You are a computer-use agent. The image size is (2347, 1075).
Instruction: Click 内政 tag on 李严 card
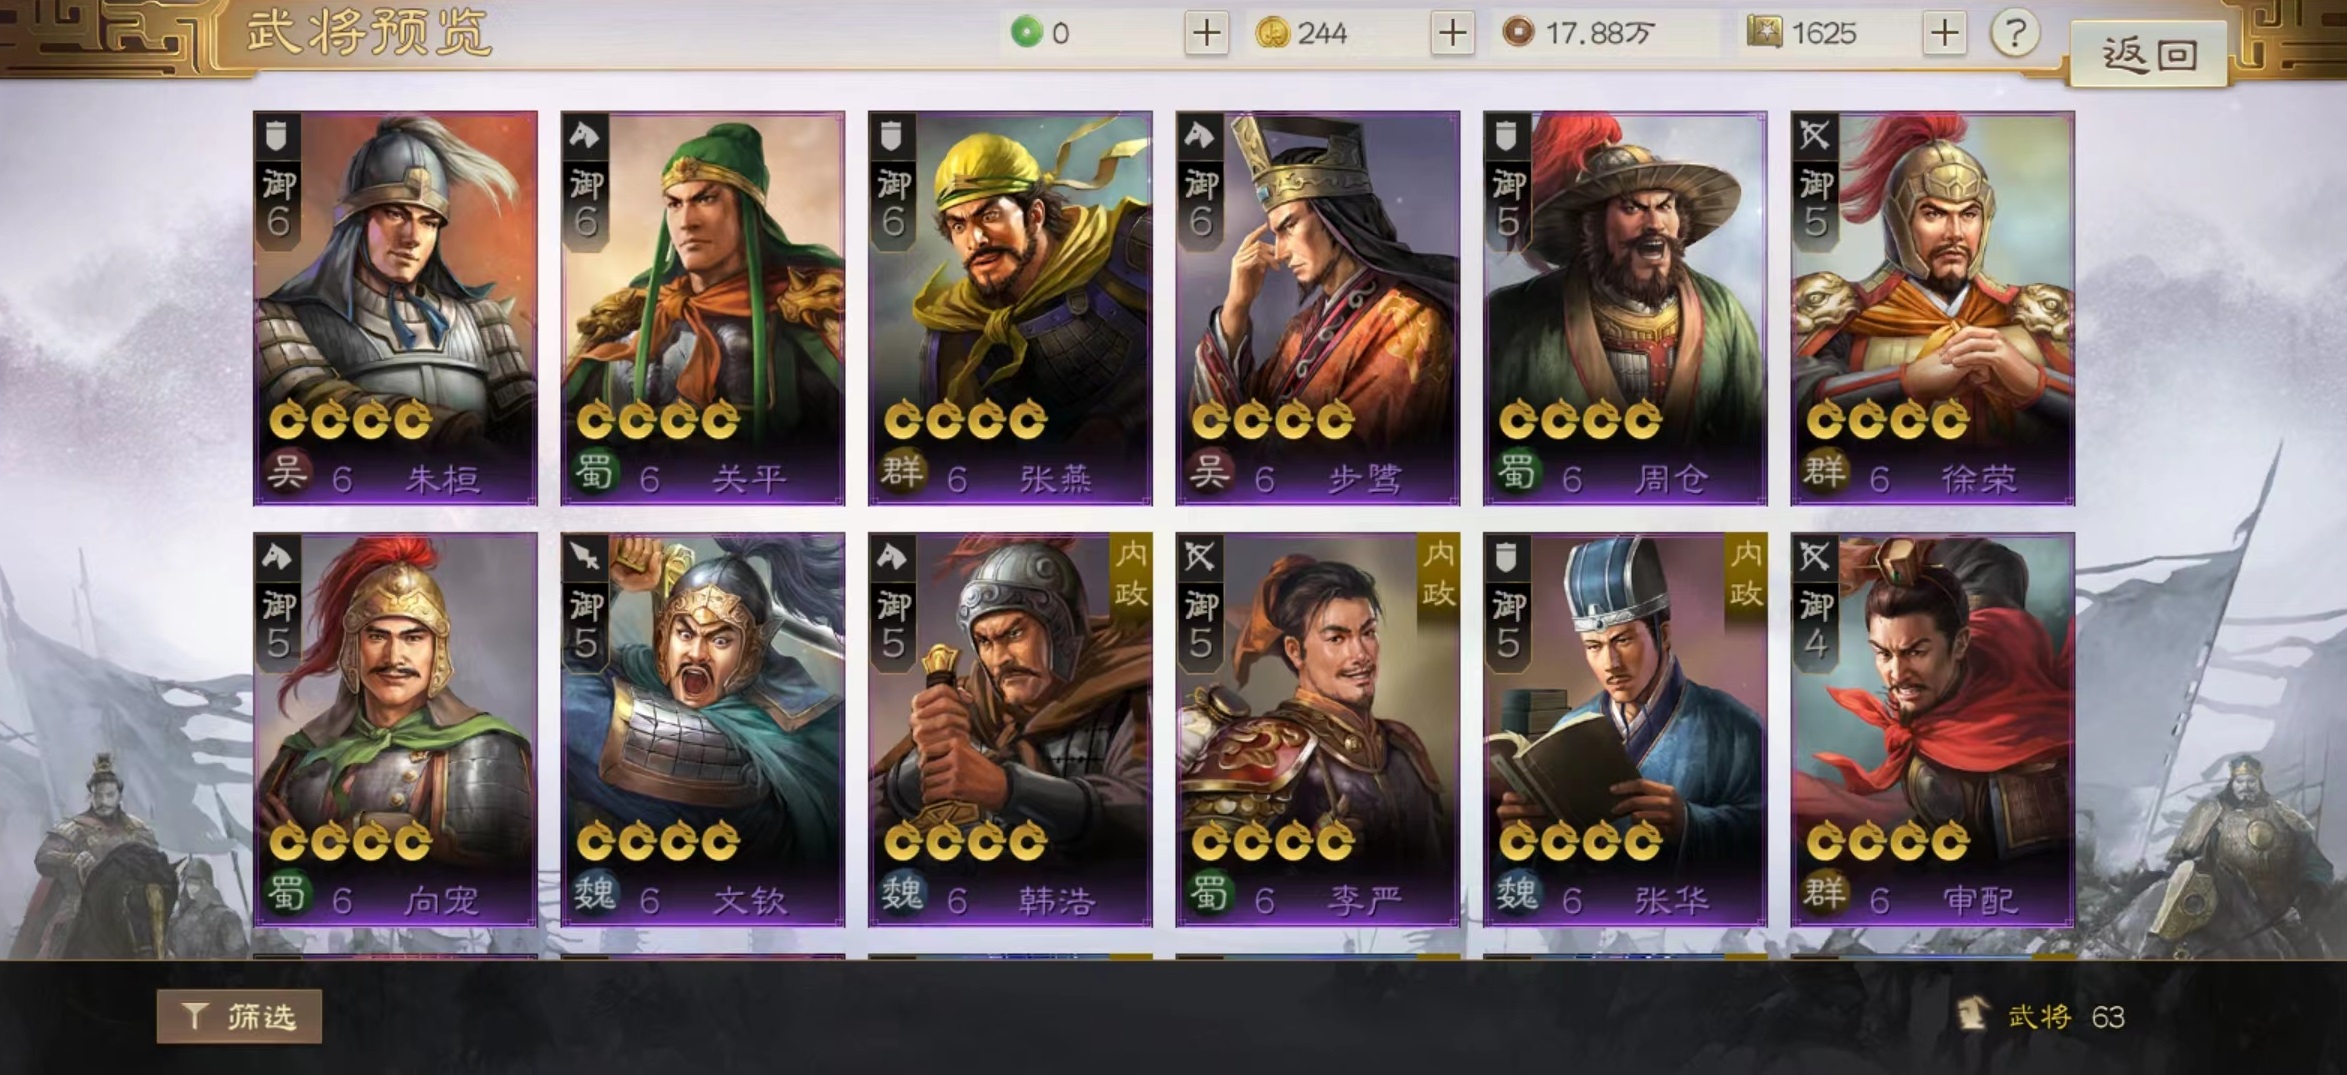(1438, 575)
